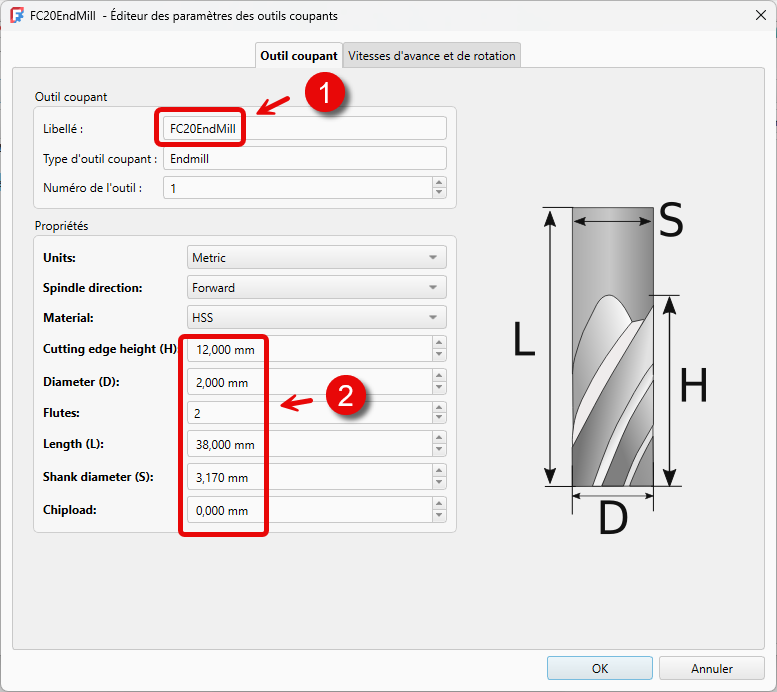The image size is (777, 692).
Task: Switch to Vitesses d'avance et de rotation tab
Action: [432, 56]
